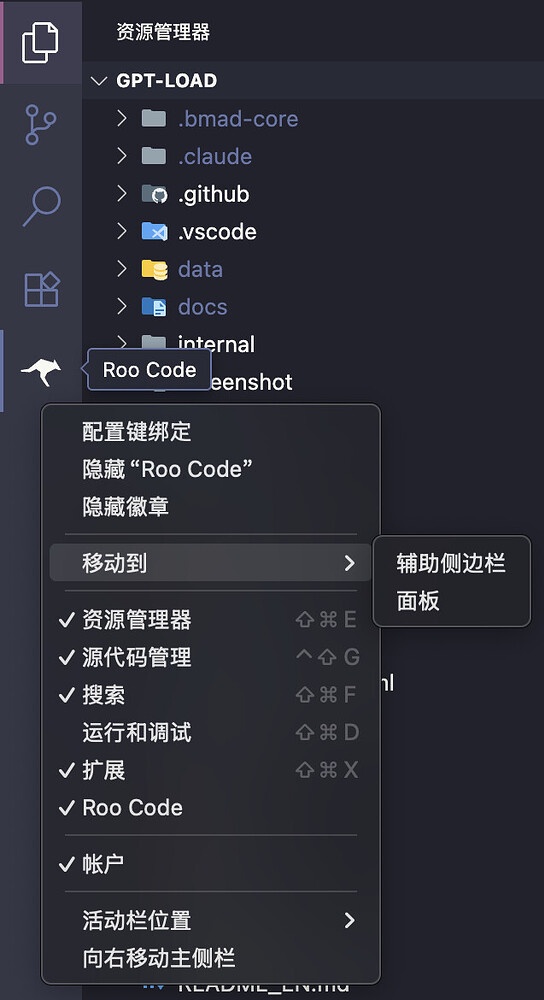
Task: Open the Source Control branch icon
Action: [x=40, y=124]
